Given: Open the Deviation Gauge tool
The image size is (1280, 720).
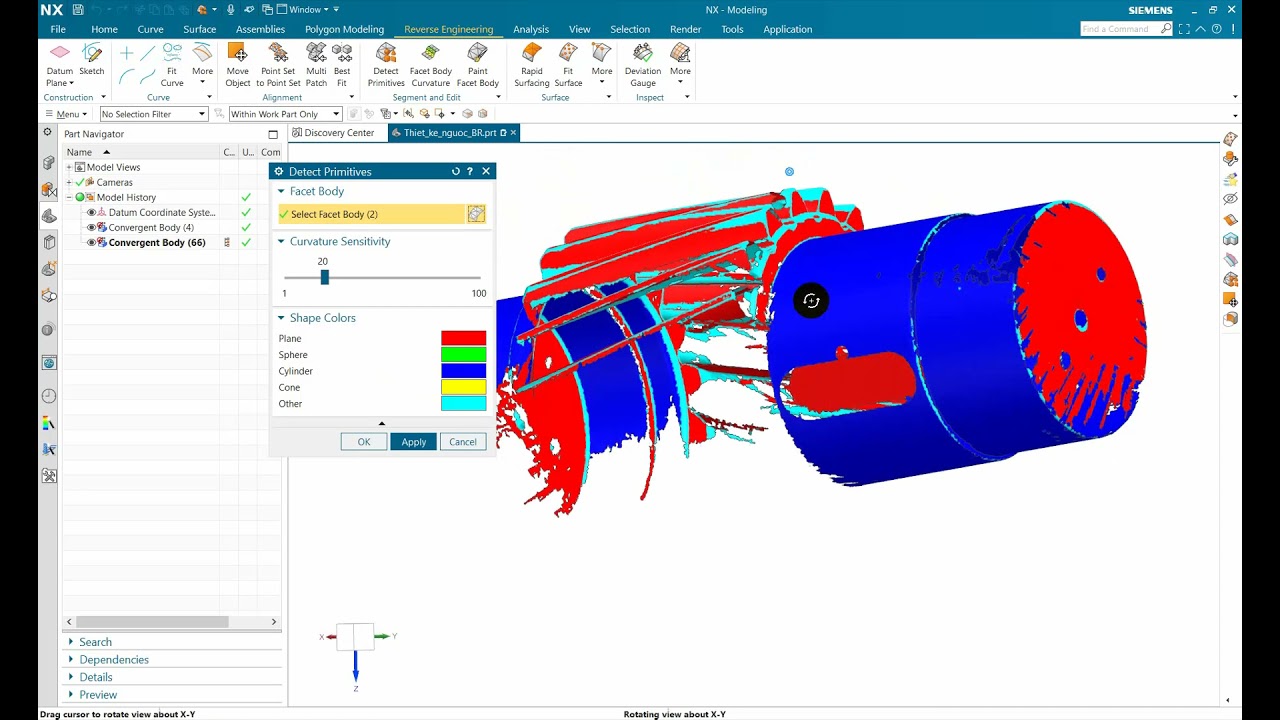Looking at the screenshot, I should pyautogui.click(x=643, y=64).
